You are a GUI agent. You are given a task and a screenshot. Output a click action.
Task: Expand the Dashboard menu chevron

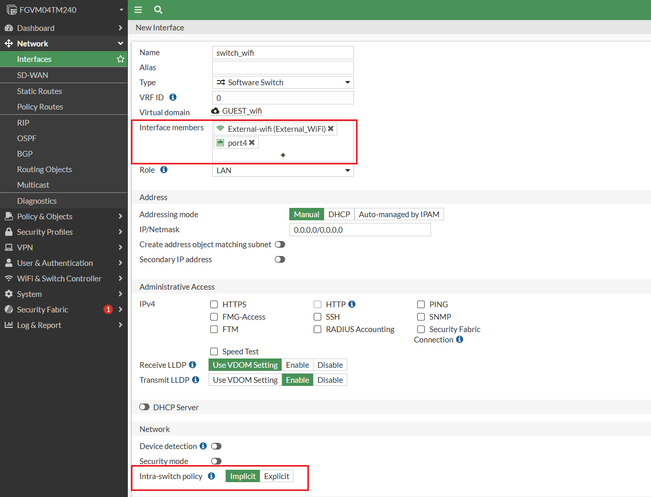[x=120, y=28]
